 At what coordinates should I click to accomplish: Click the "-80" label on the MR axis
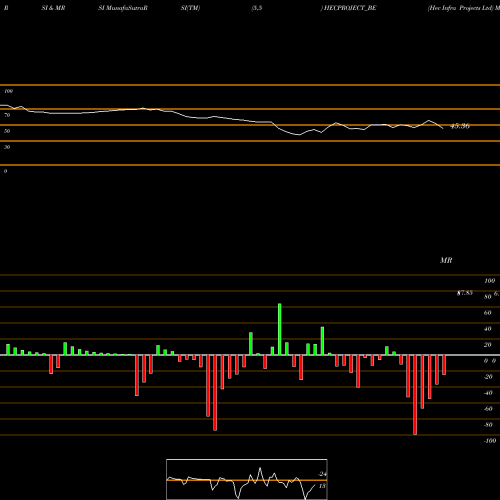point(488,425)
